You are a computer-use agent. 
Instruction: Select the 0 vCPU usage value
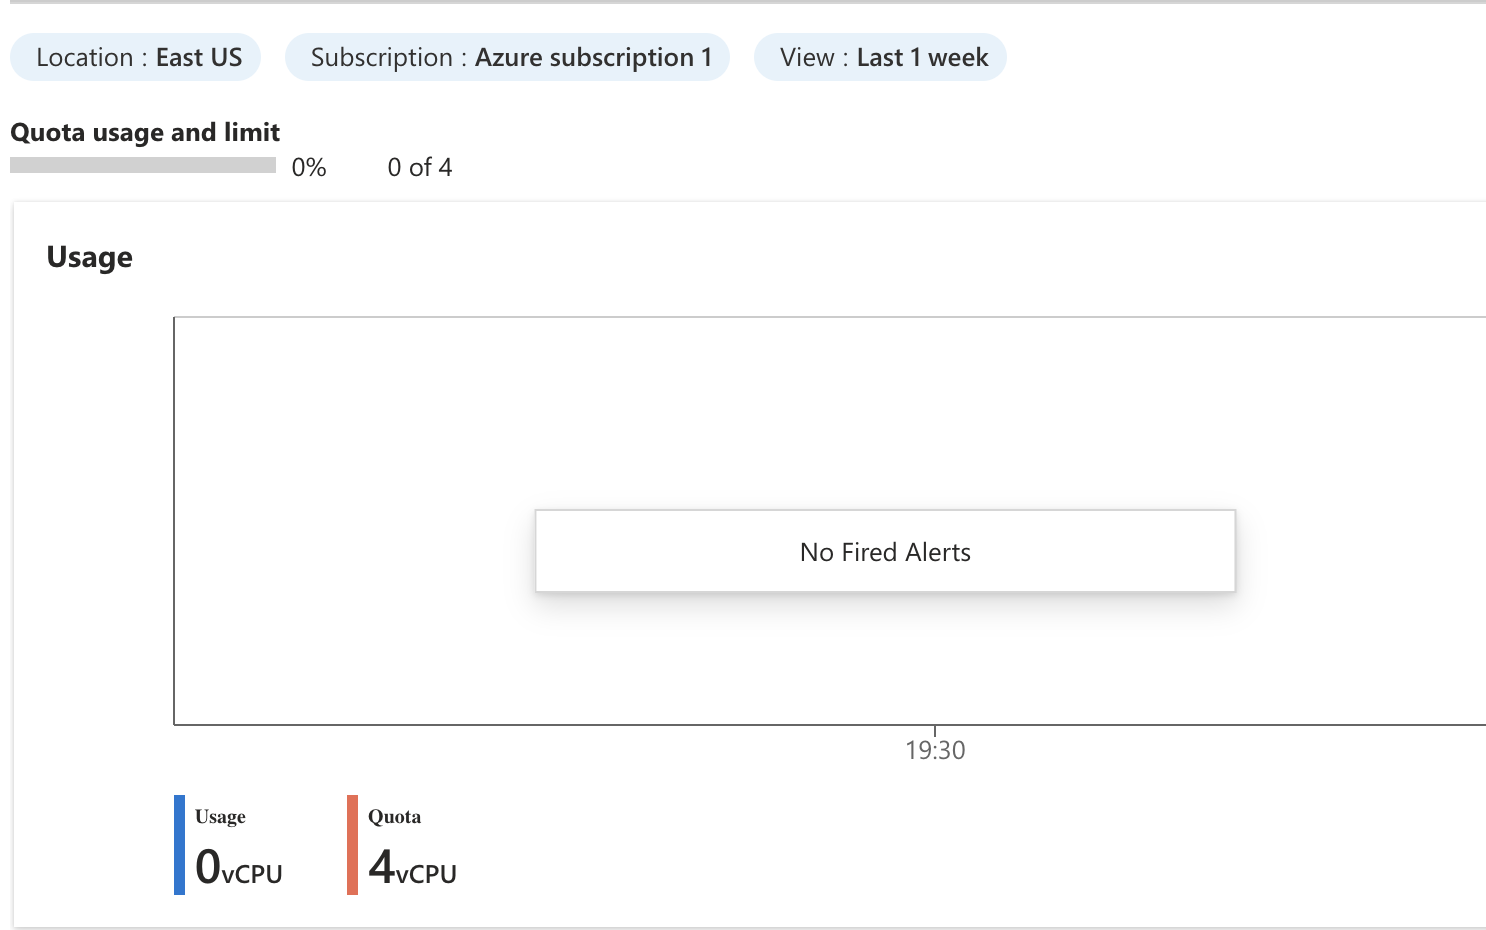point(239,867)
